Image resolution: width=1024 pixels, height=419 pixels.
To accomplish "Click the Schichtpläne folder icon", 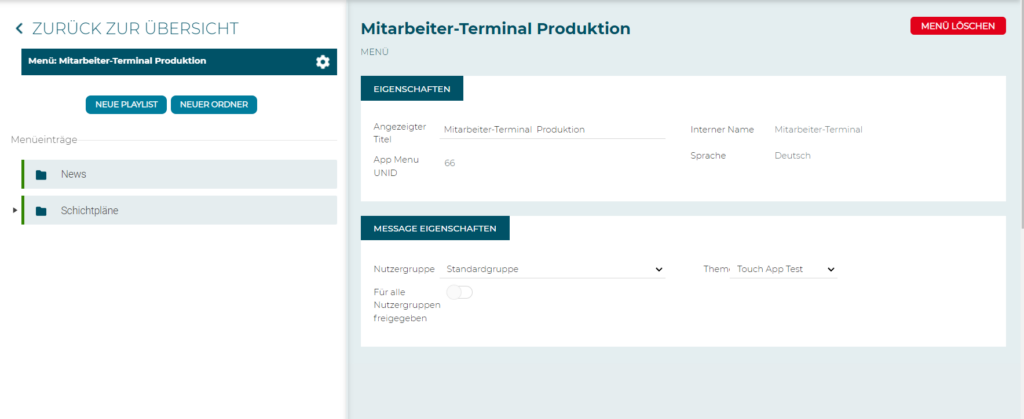I will coord(41,211).
